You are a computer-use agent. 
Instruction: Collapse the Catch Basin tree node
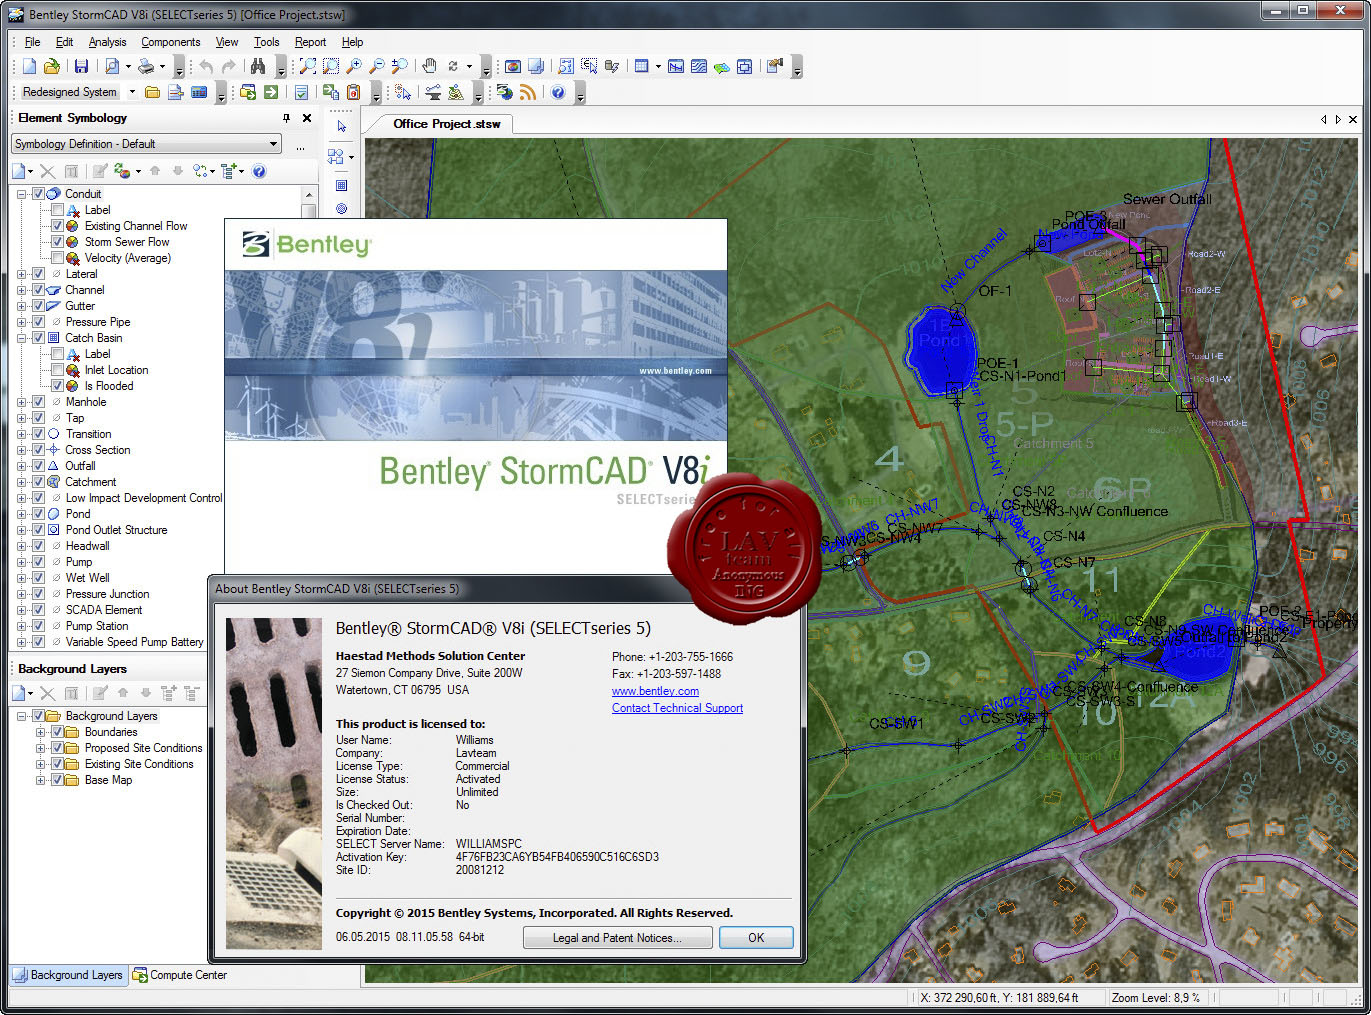(22, 338)
